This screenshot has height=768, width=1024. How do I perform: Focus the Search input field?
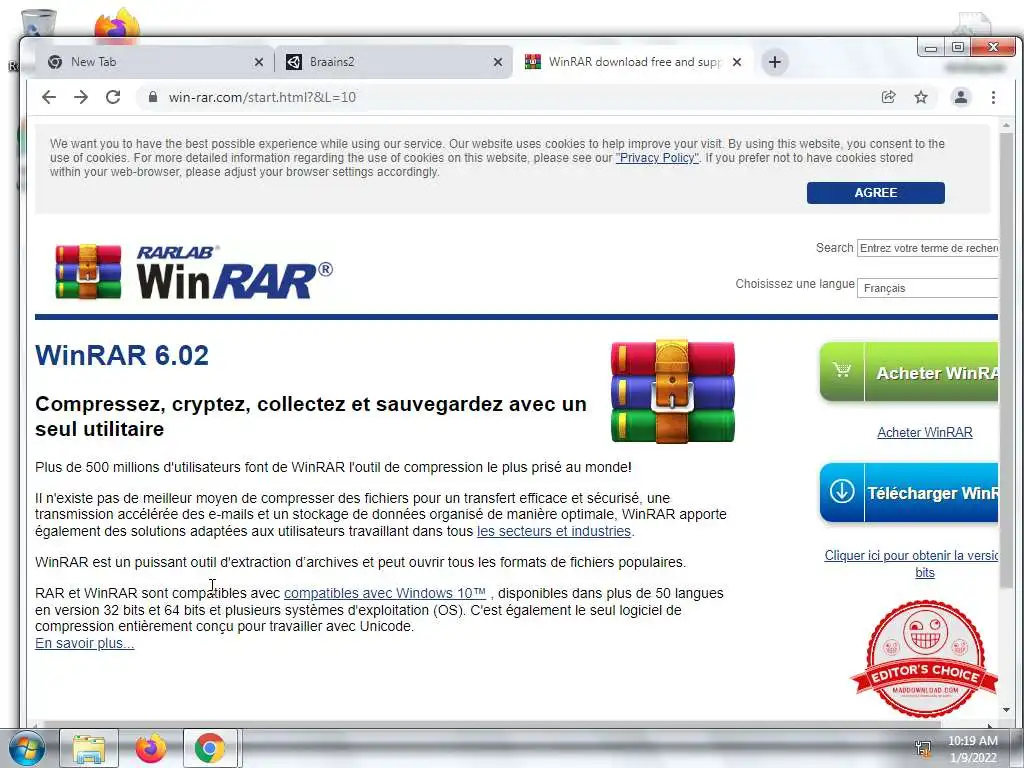click(927, 248)
